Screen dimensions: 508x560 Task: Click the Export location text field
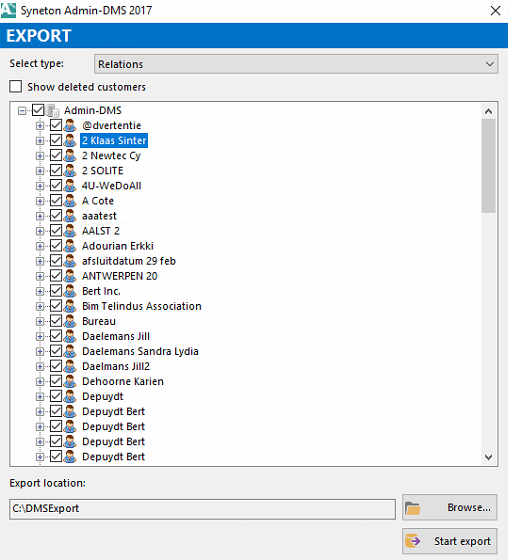[x=202, y=509]
